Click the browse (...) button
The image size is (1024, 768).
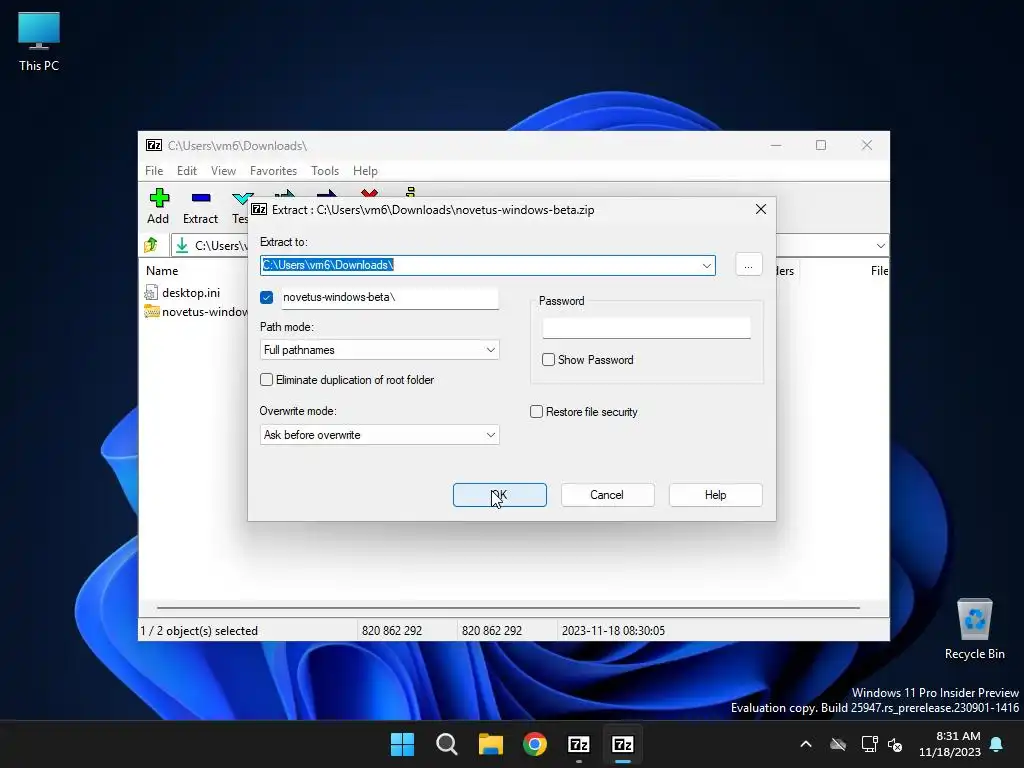pyautogui.click(x=748, y=265)
